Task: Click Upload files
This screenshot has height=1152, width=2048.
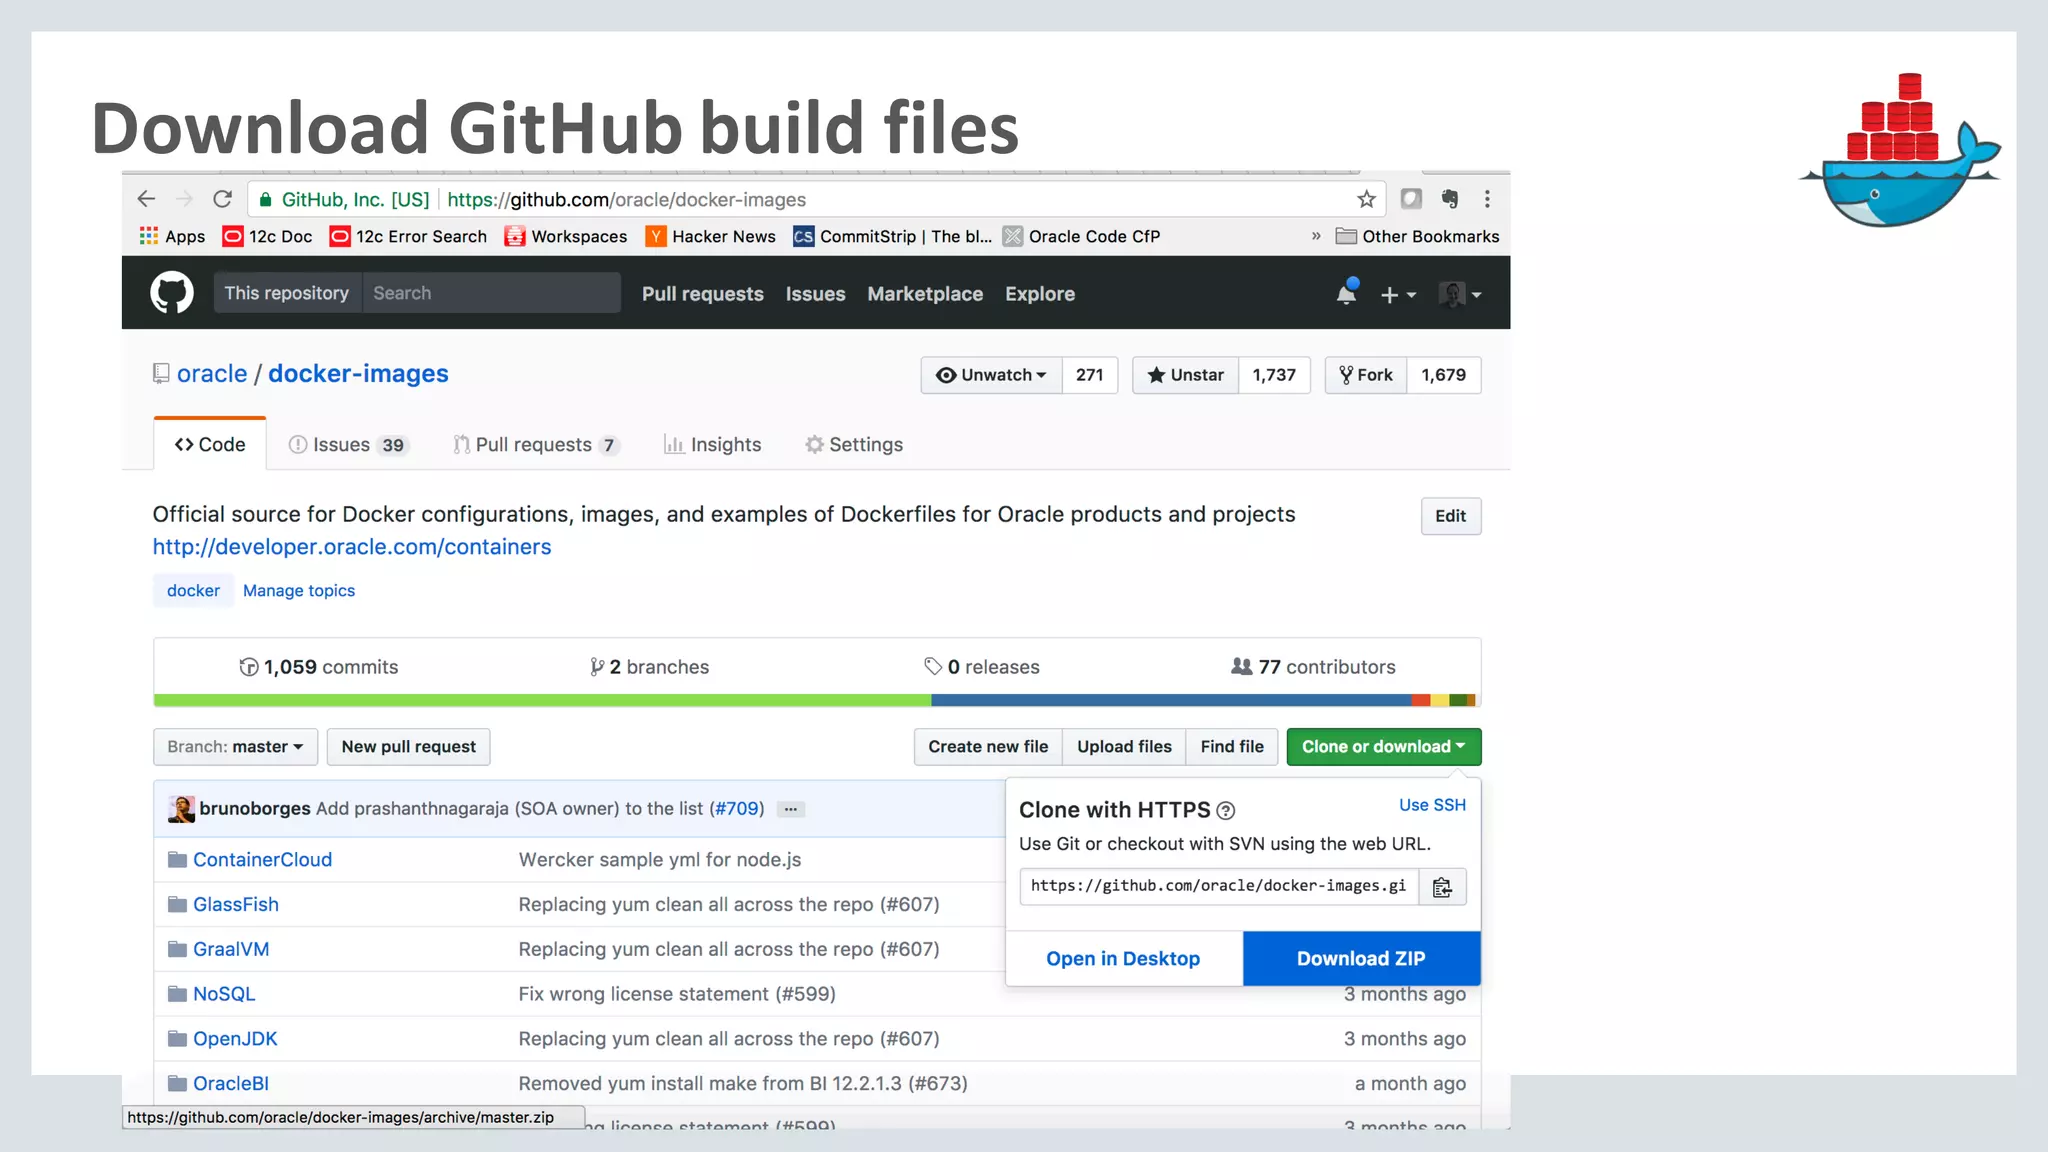Action: click(1124, 747)
